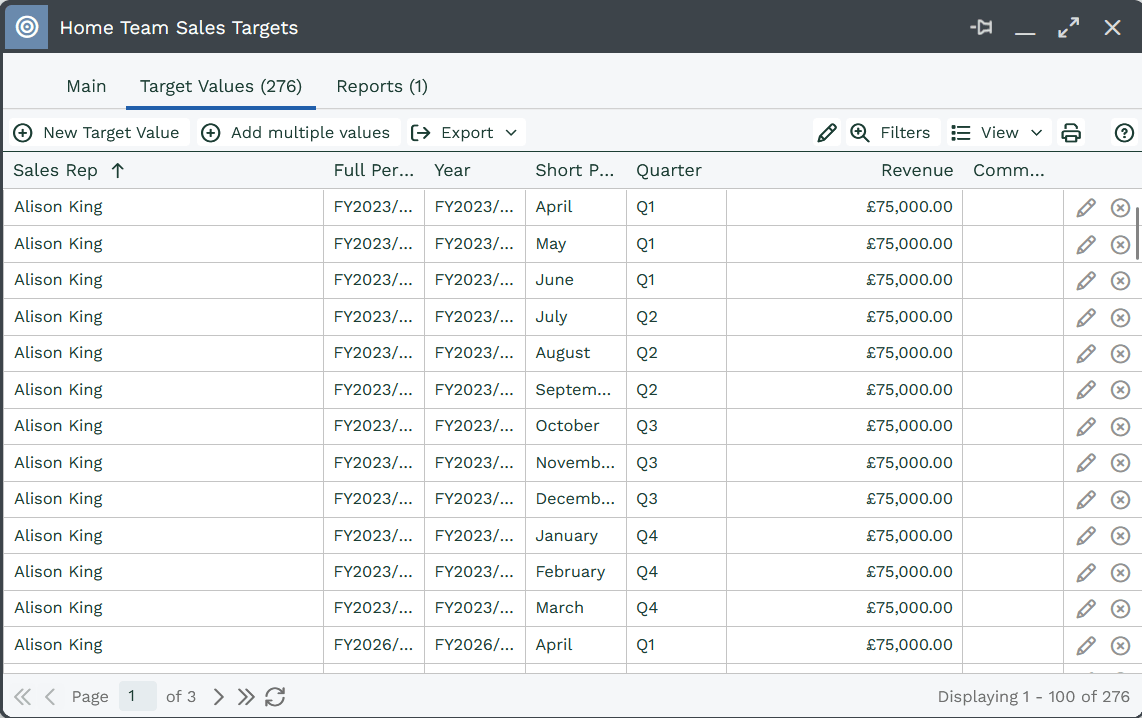The width and height of the screenshot is (1142, 718).
Task: Edit Alison King's January Q4 target
Action: click(x=1086, y=536)
